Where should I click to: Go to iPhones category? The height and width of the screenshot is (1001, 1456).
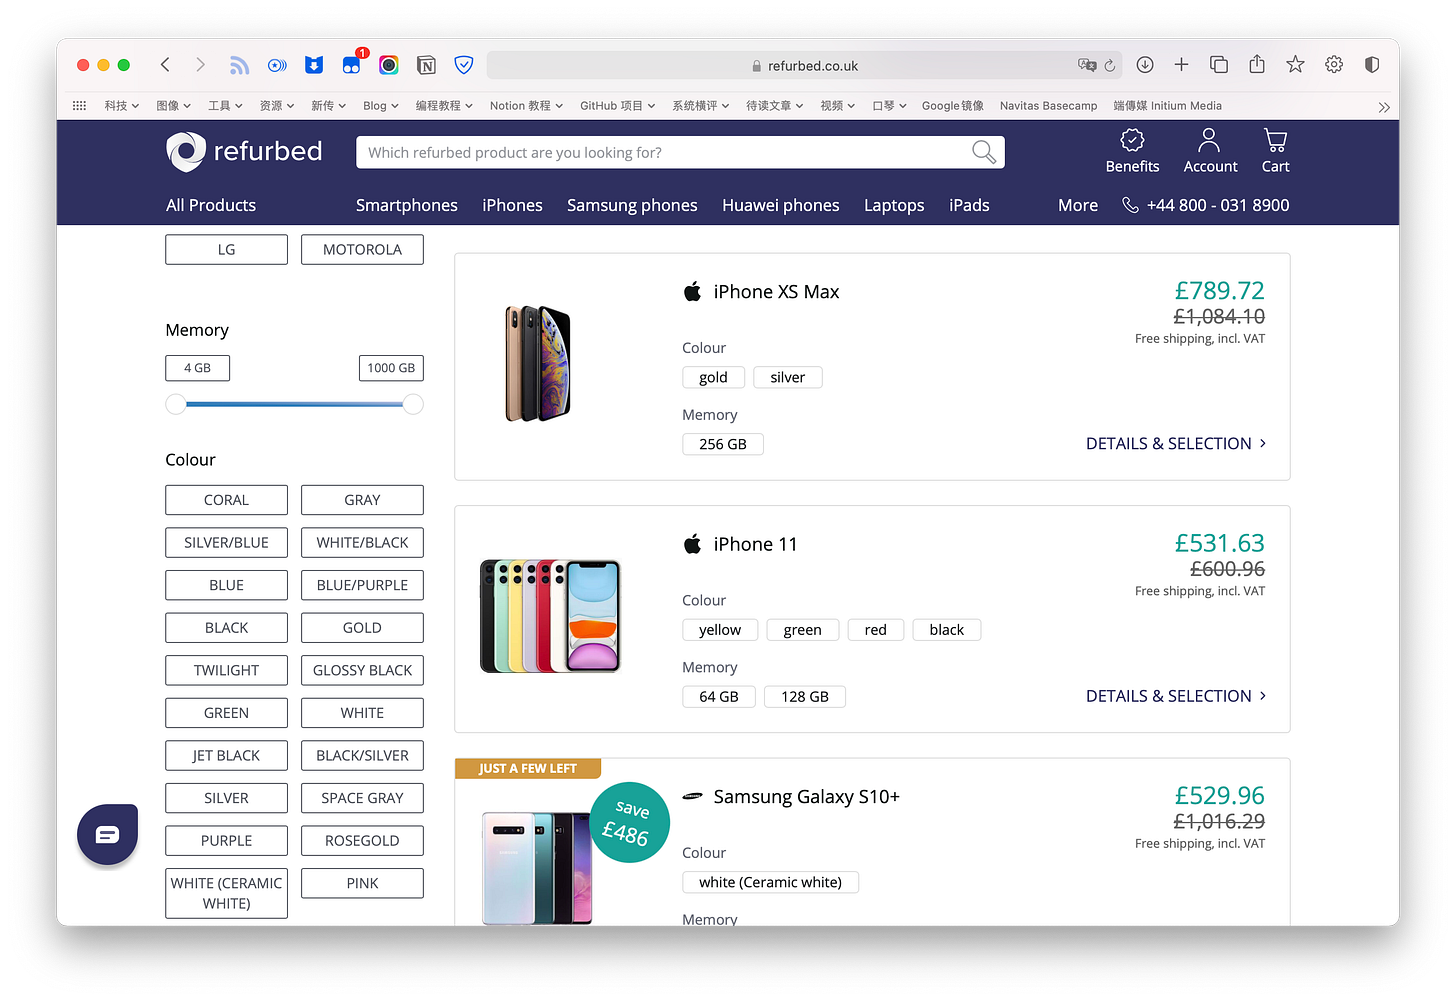pos(512,205)
